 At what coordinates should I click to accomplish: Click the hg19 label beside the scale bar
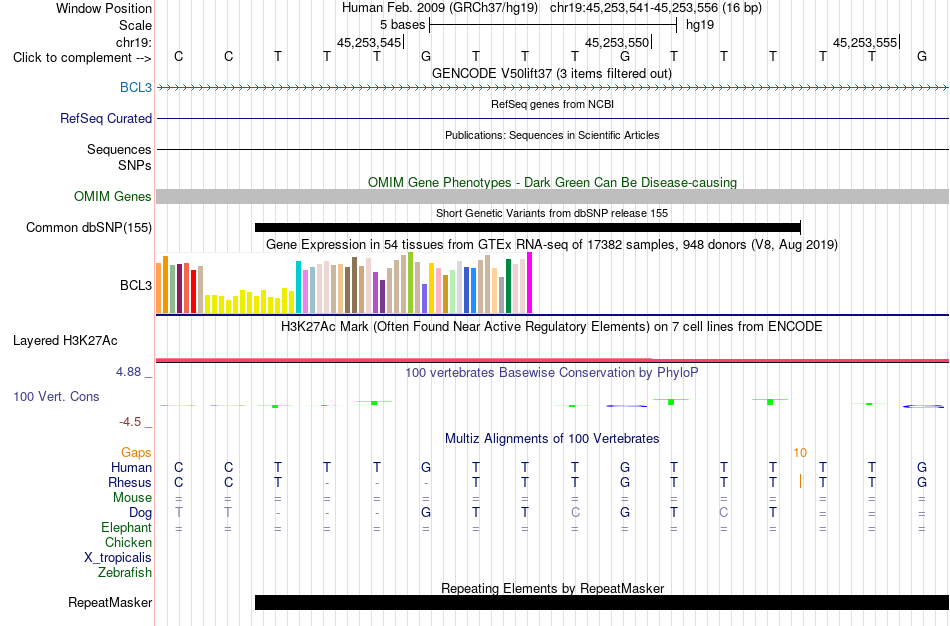tap(700, 25)
